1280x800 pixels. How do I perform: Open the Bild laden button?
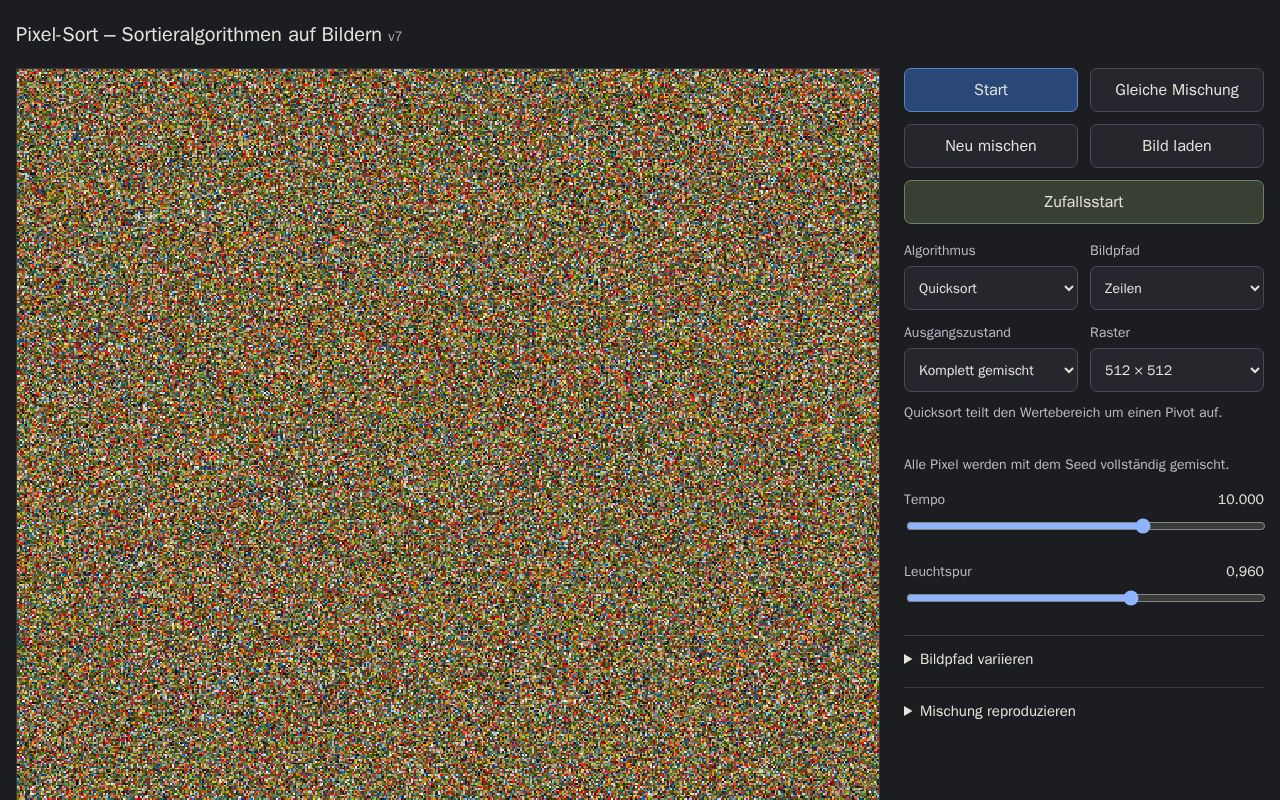[x=1177, y=146]
